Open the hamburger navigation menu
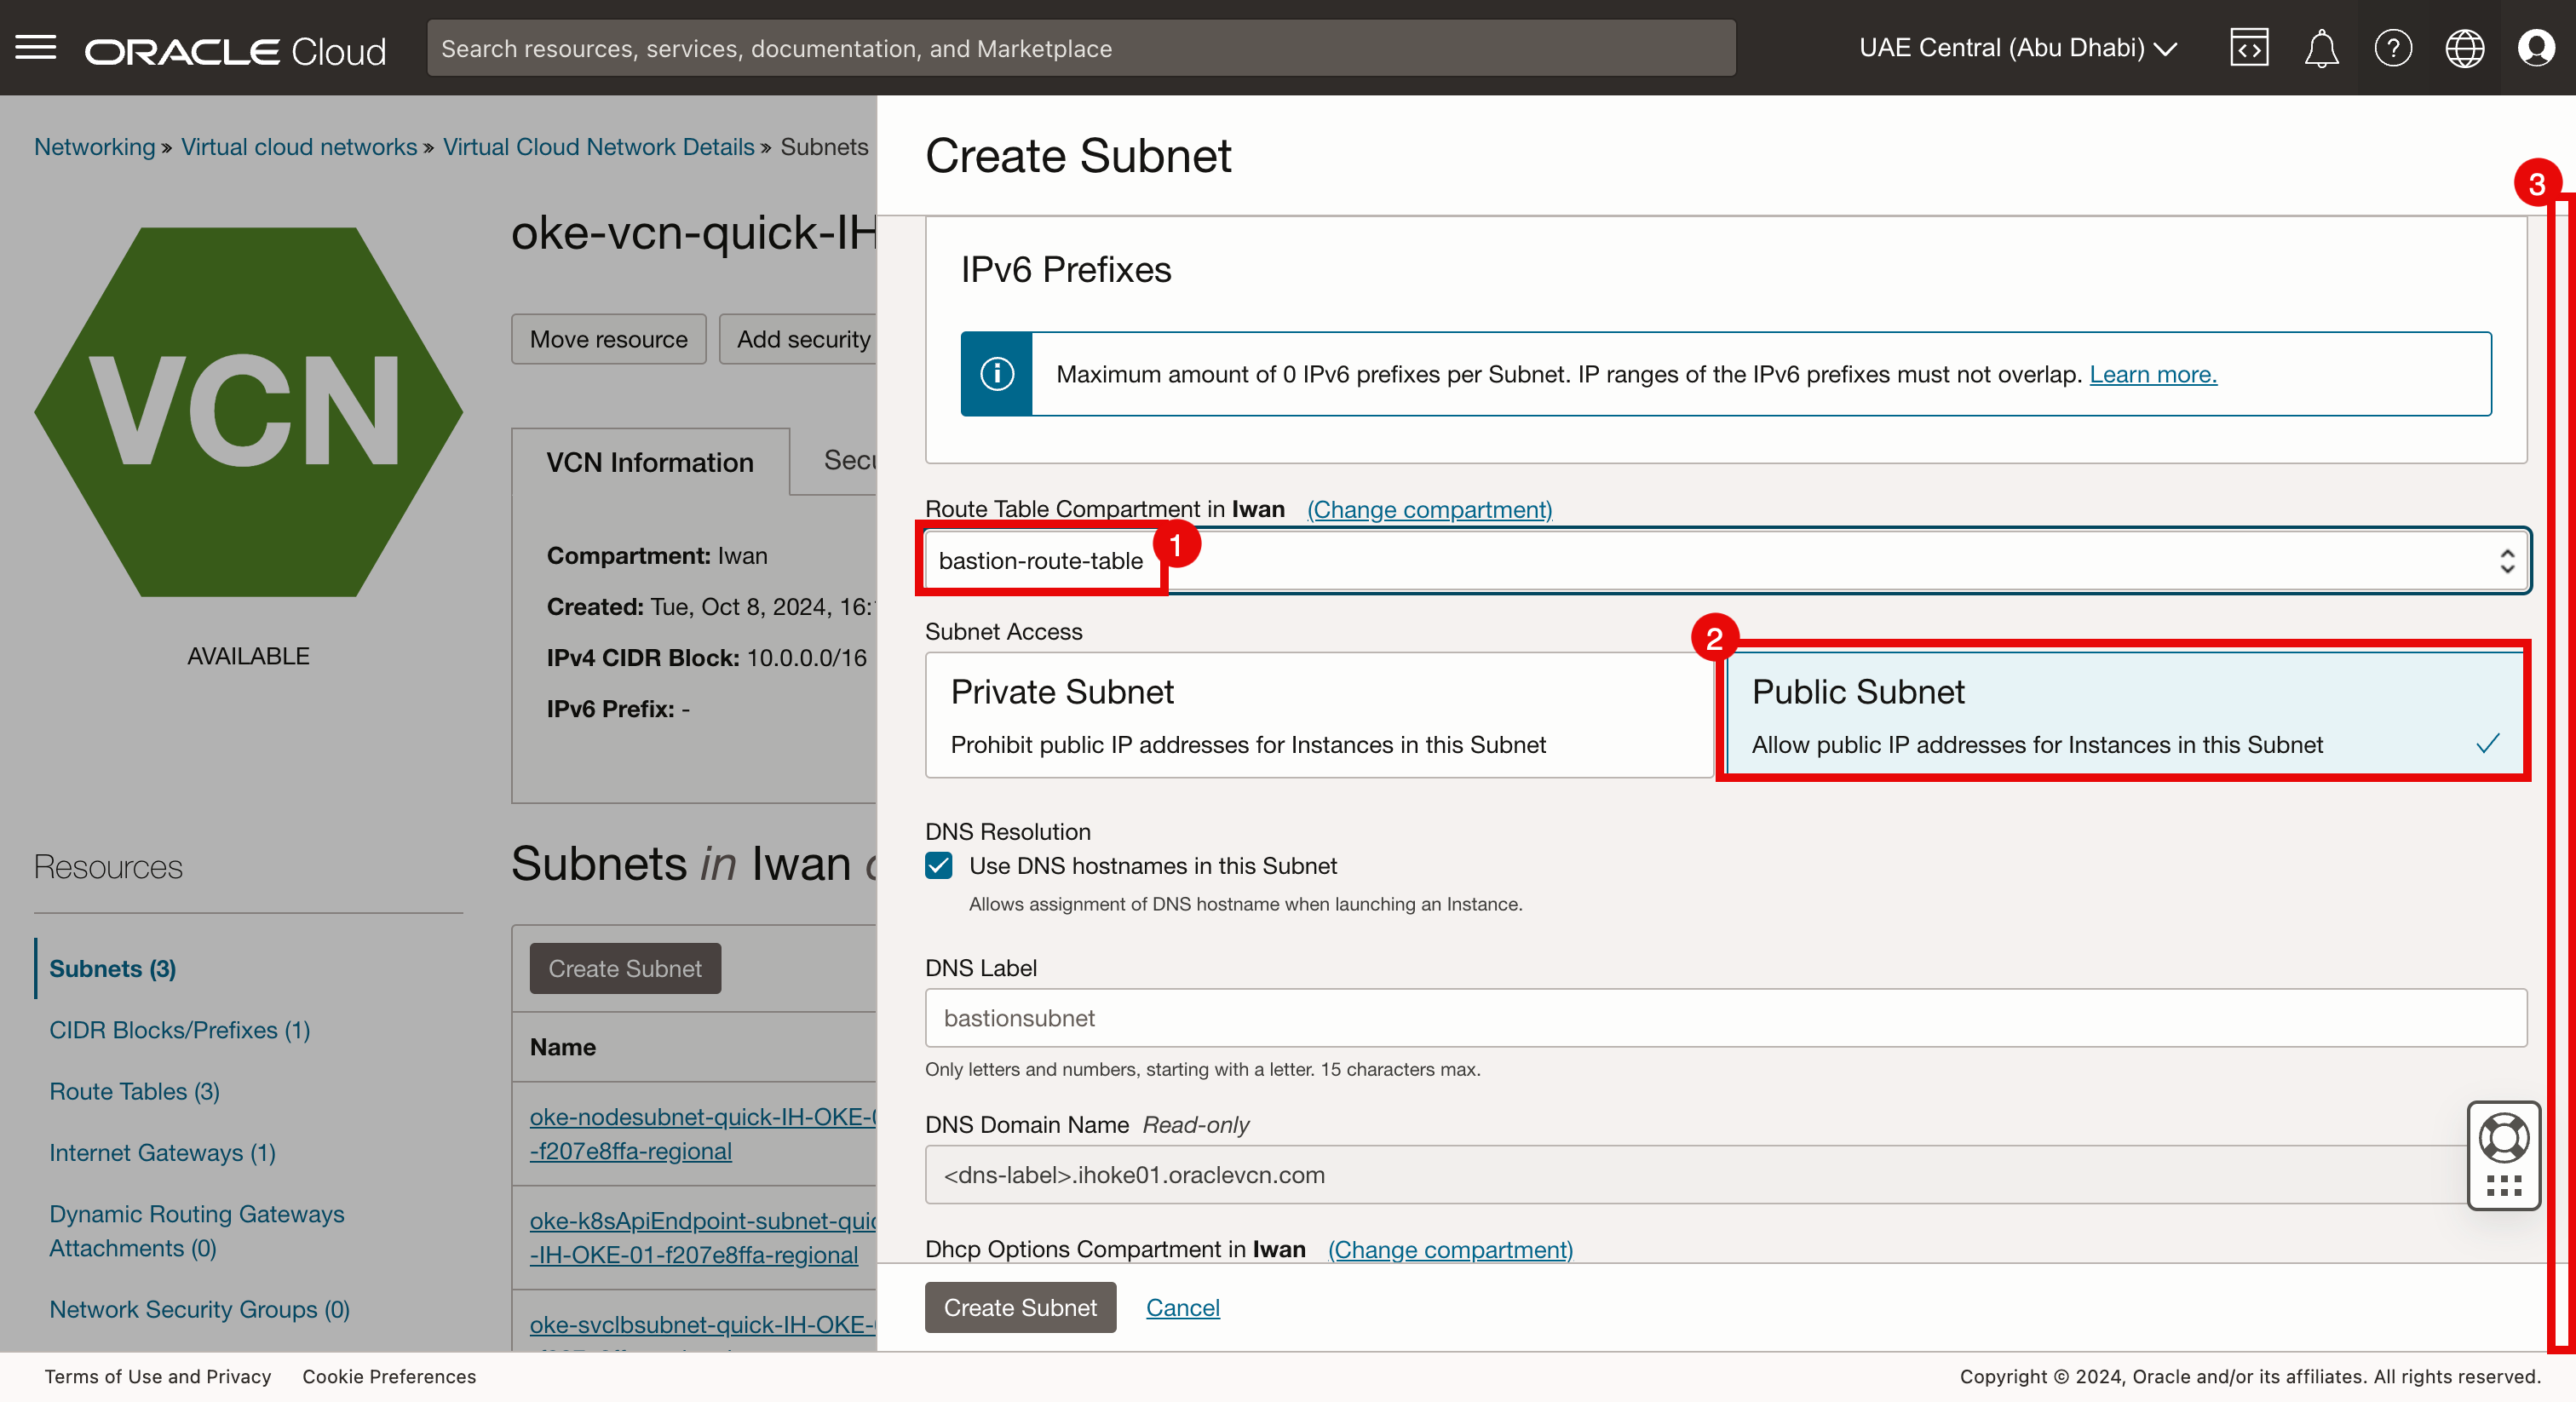 pos(36,48)
